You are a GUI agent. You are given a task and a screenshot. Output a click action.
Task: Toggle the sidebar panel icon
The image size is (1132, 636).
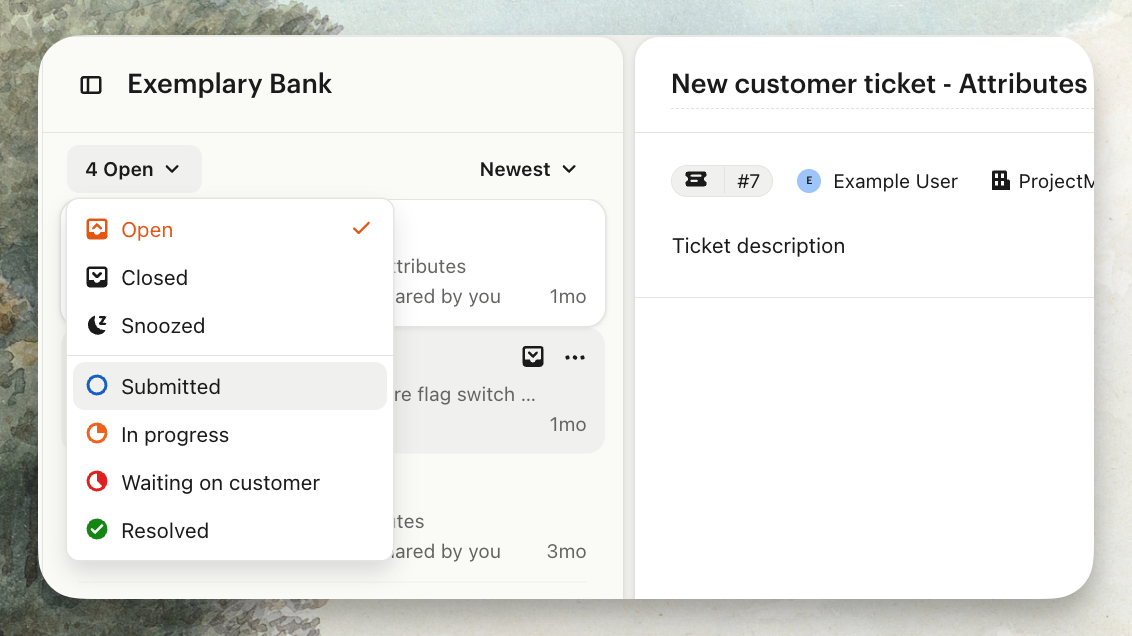91,85
